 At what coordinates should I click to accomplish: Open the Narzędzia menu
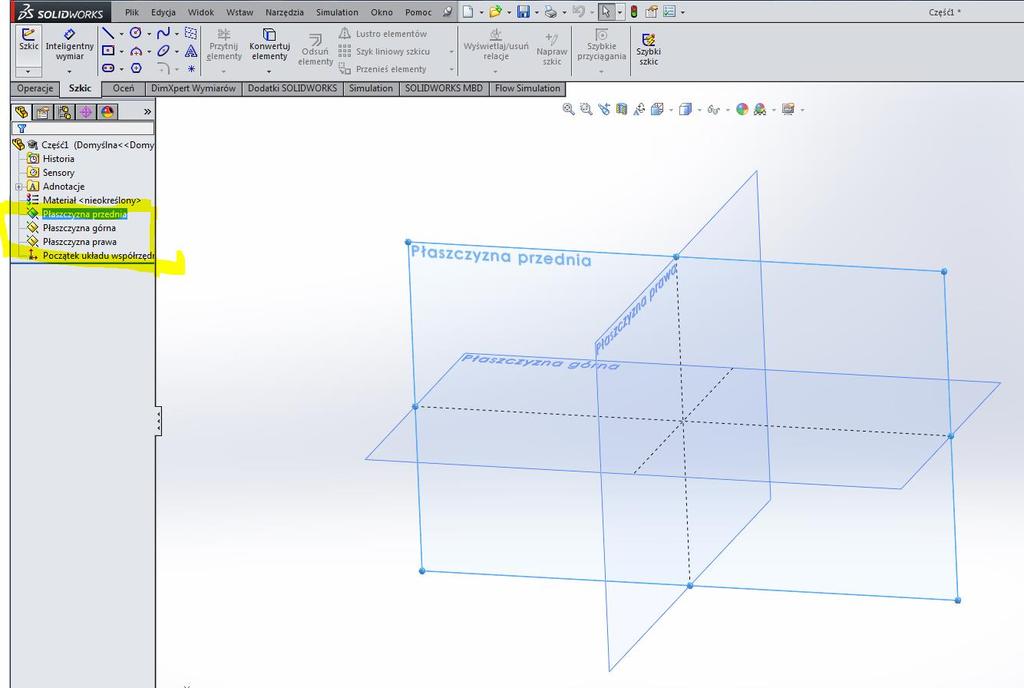click(x=284, y=12)
